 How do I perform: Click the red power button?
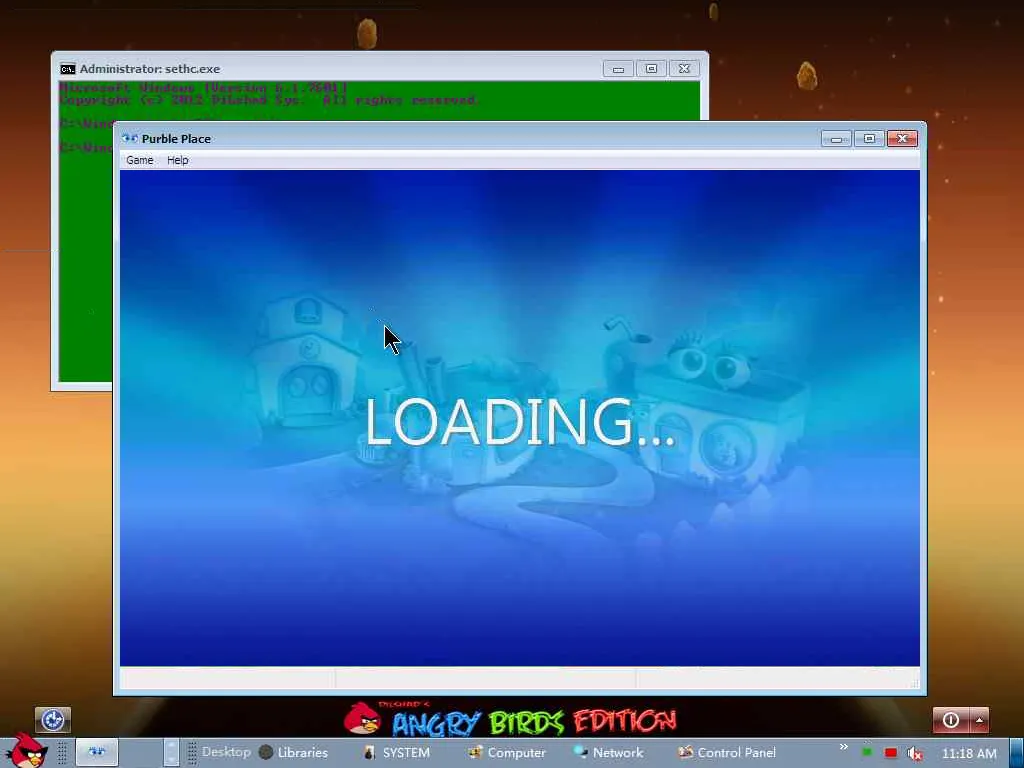[950, 720]
